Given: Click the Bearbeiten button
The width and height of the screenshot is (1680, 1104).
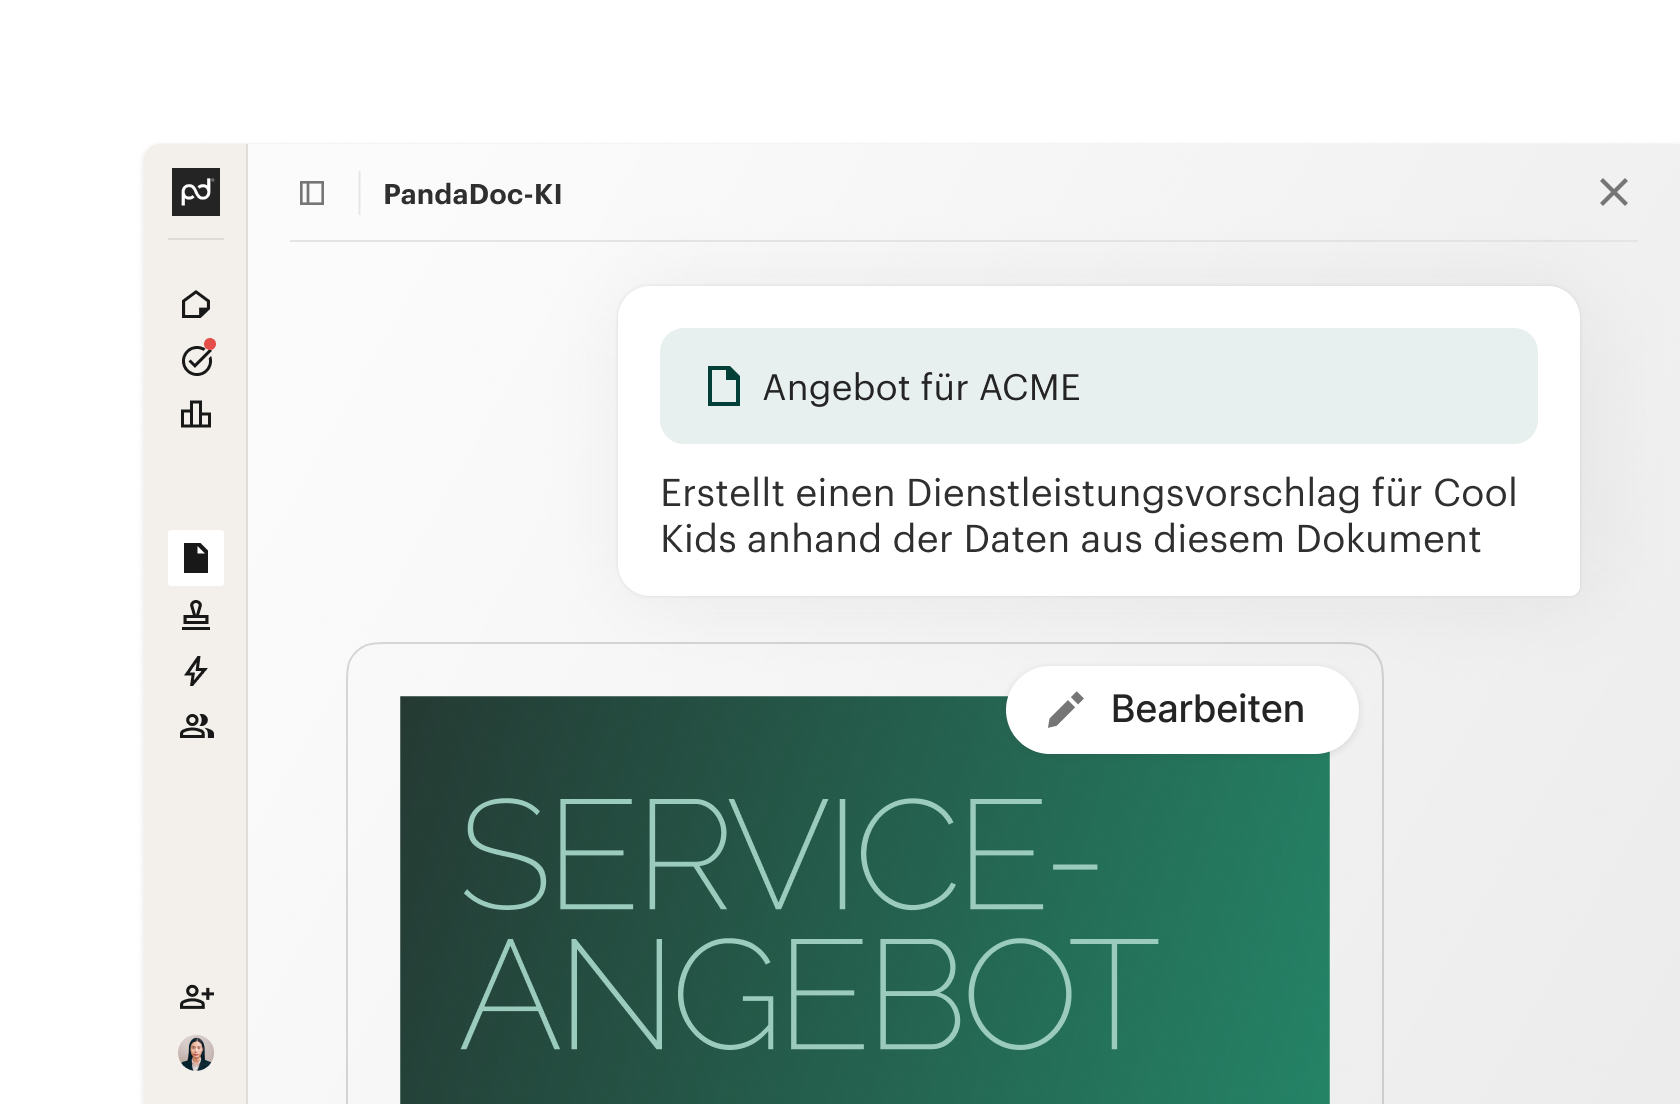Looking at the screenshot, I should (x=1182, y=710).
